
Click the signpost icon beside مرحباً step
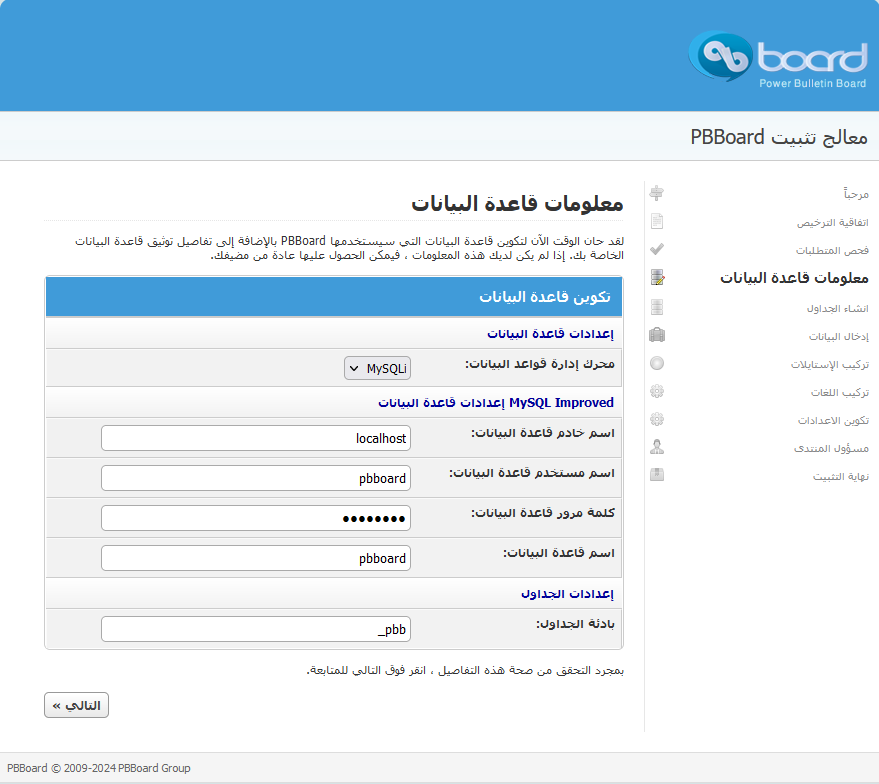[657, 193]
